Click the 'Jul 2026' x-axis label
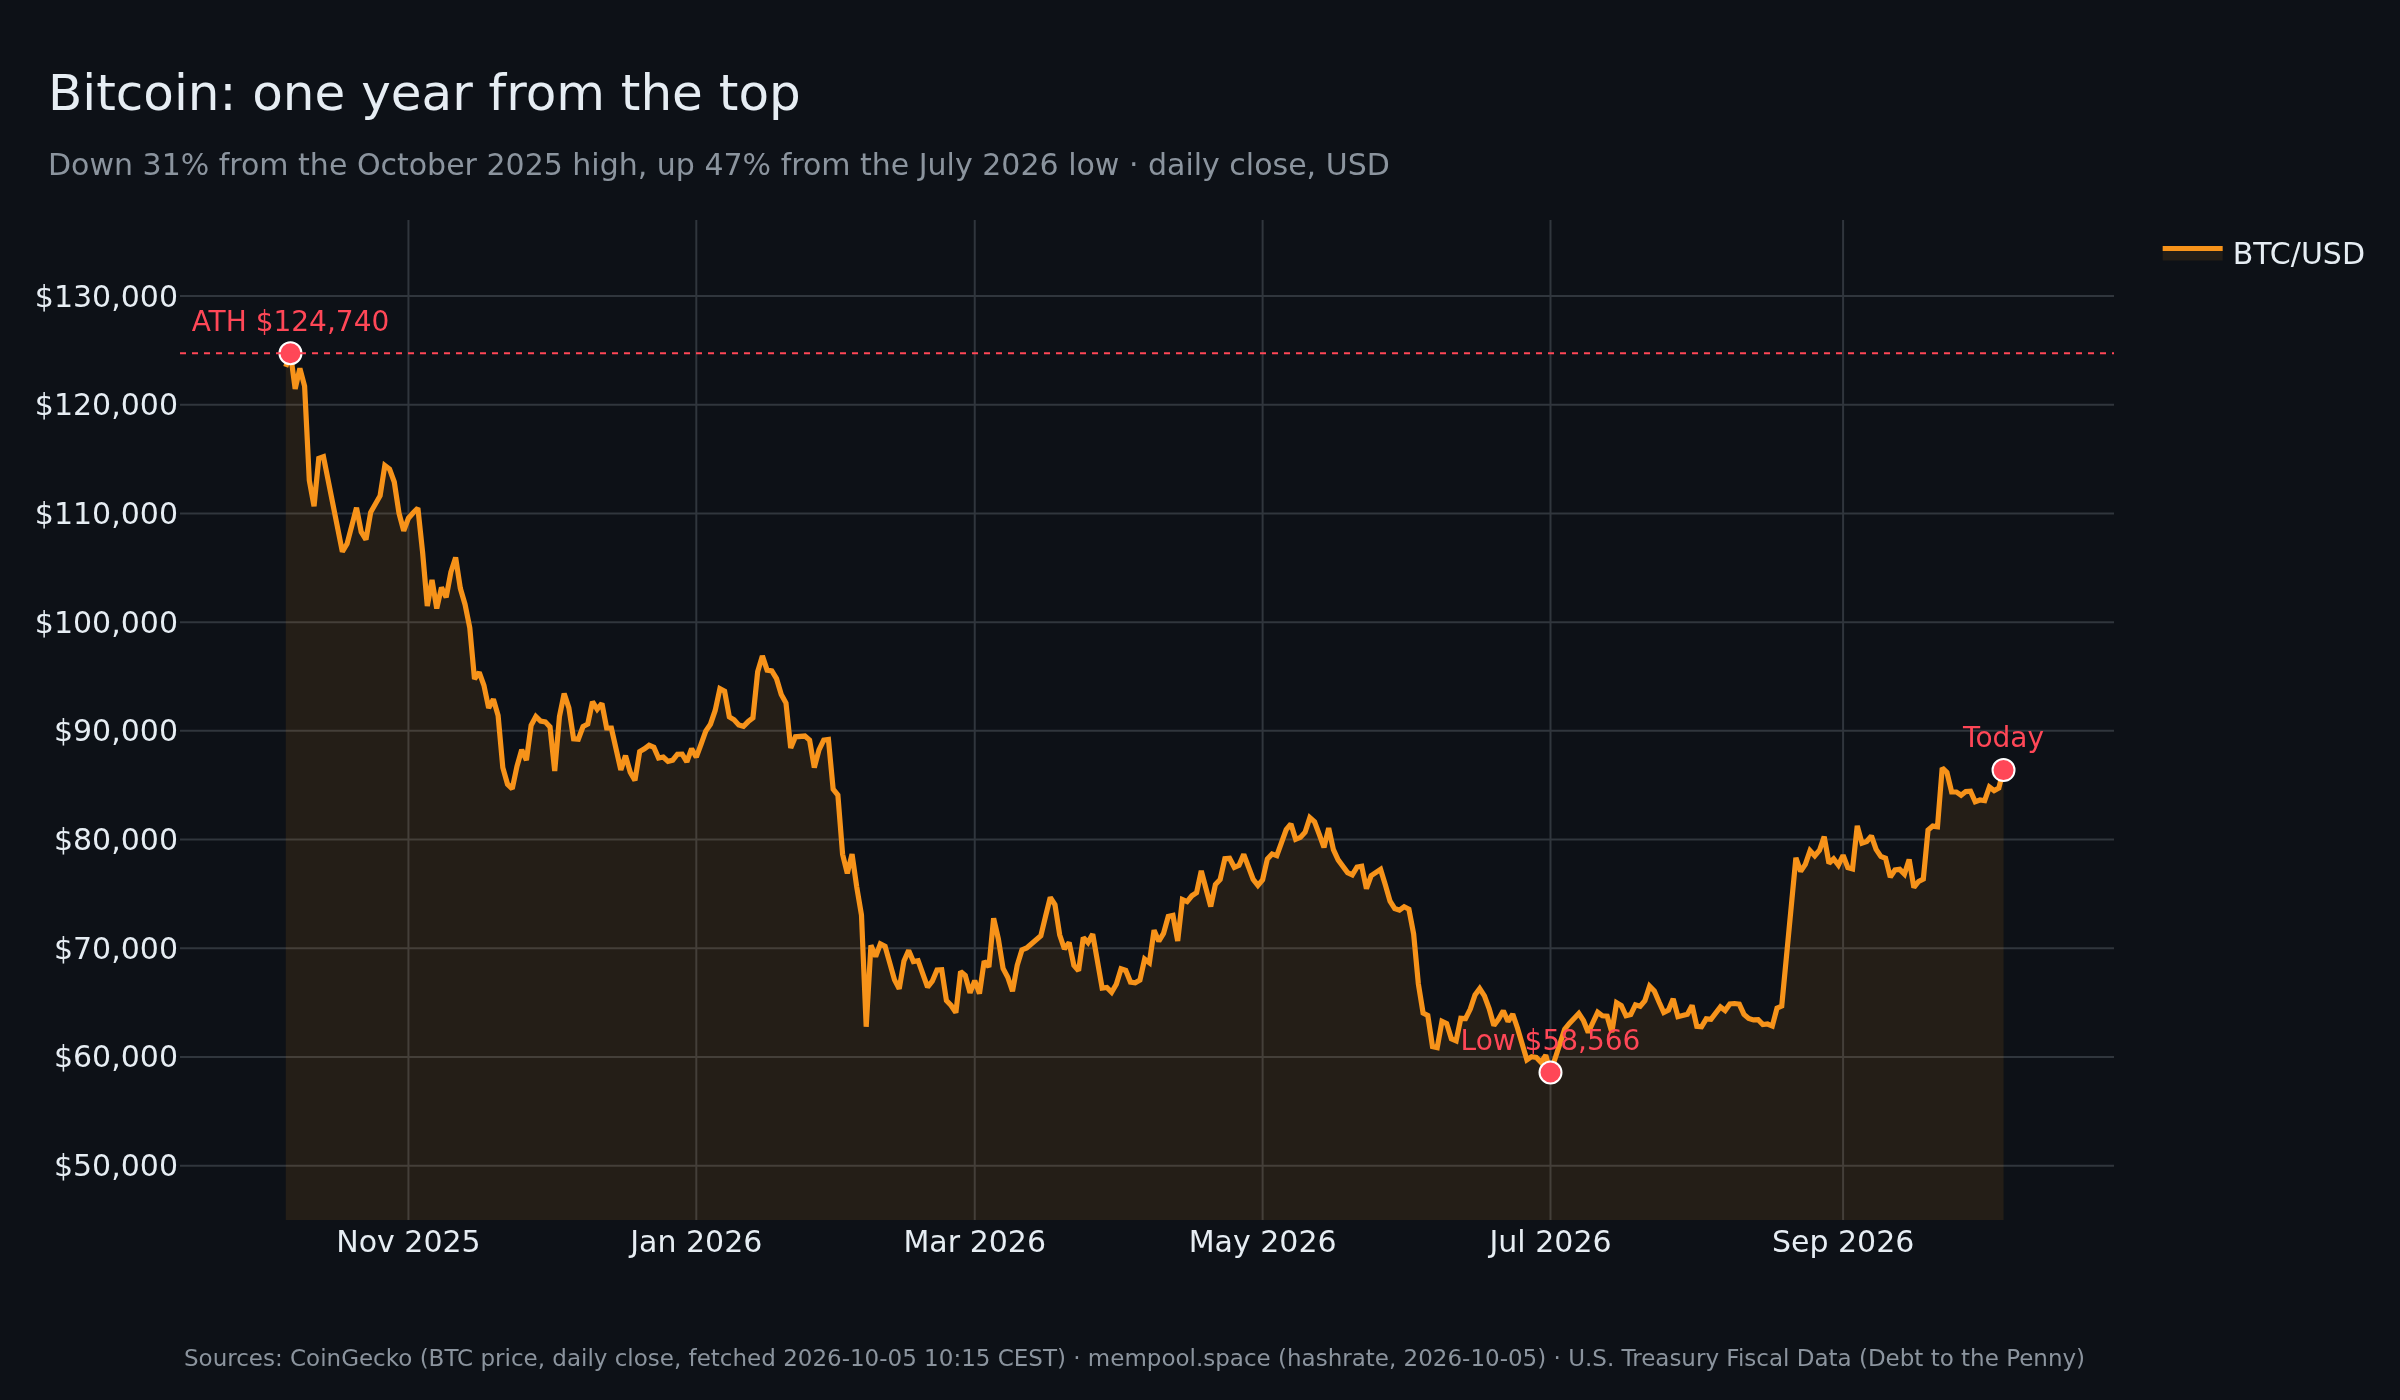 pos(1550,1242)
